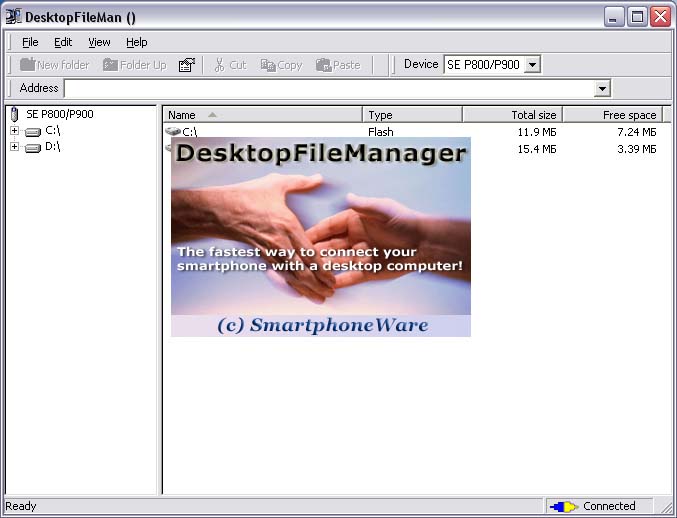Select SE P800/P900 root in tree
Image resolution: width=677 pixels, height=518 pixels.
(x=60, y=114)
